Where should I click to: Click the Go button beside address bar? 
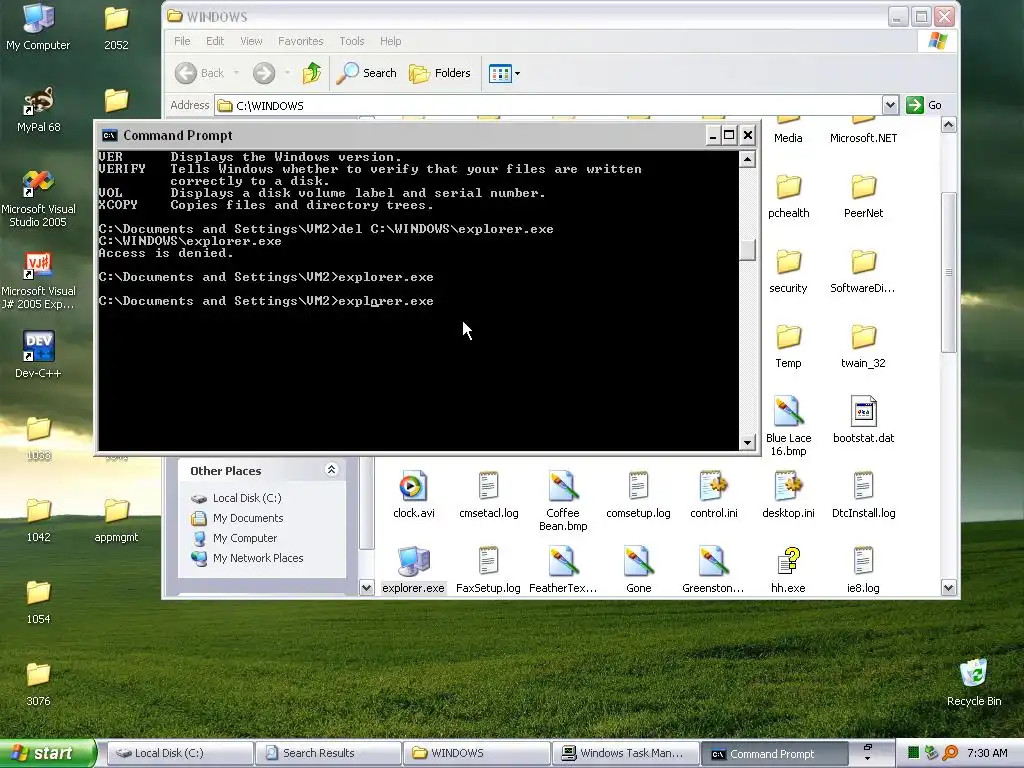pyautogui.click(x=924, y=105)
